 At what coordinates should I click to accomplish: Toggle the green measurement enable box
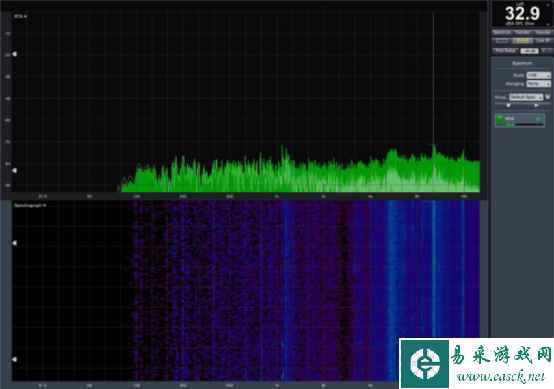coord(500,119)
